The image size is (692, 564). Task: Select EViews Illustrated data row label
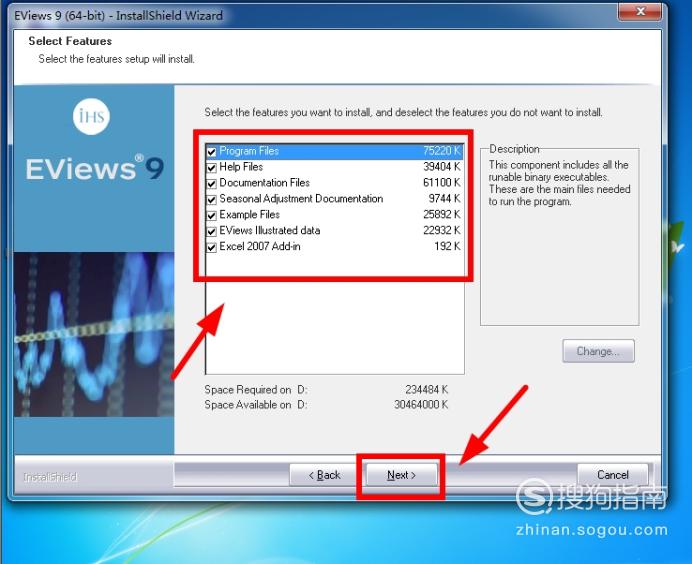[270, 230]
